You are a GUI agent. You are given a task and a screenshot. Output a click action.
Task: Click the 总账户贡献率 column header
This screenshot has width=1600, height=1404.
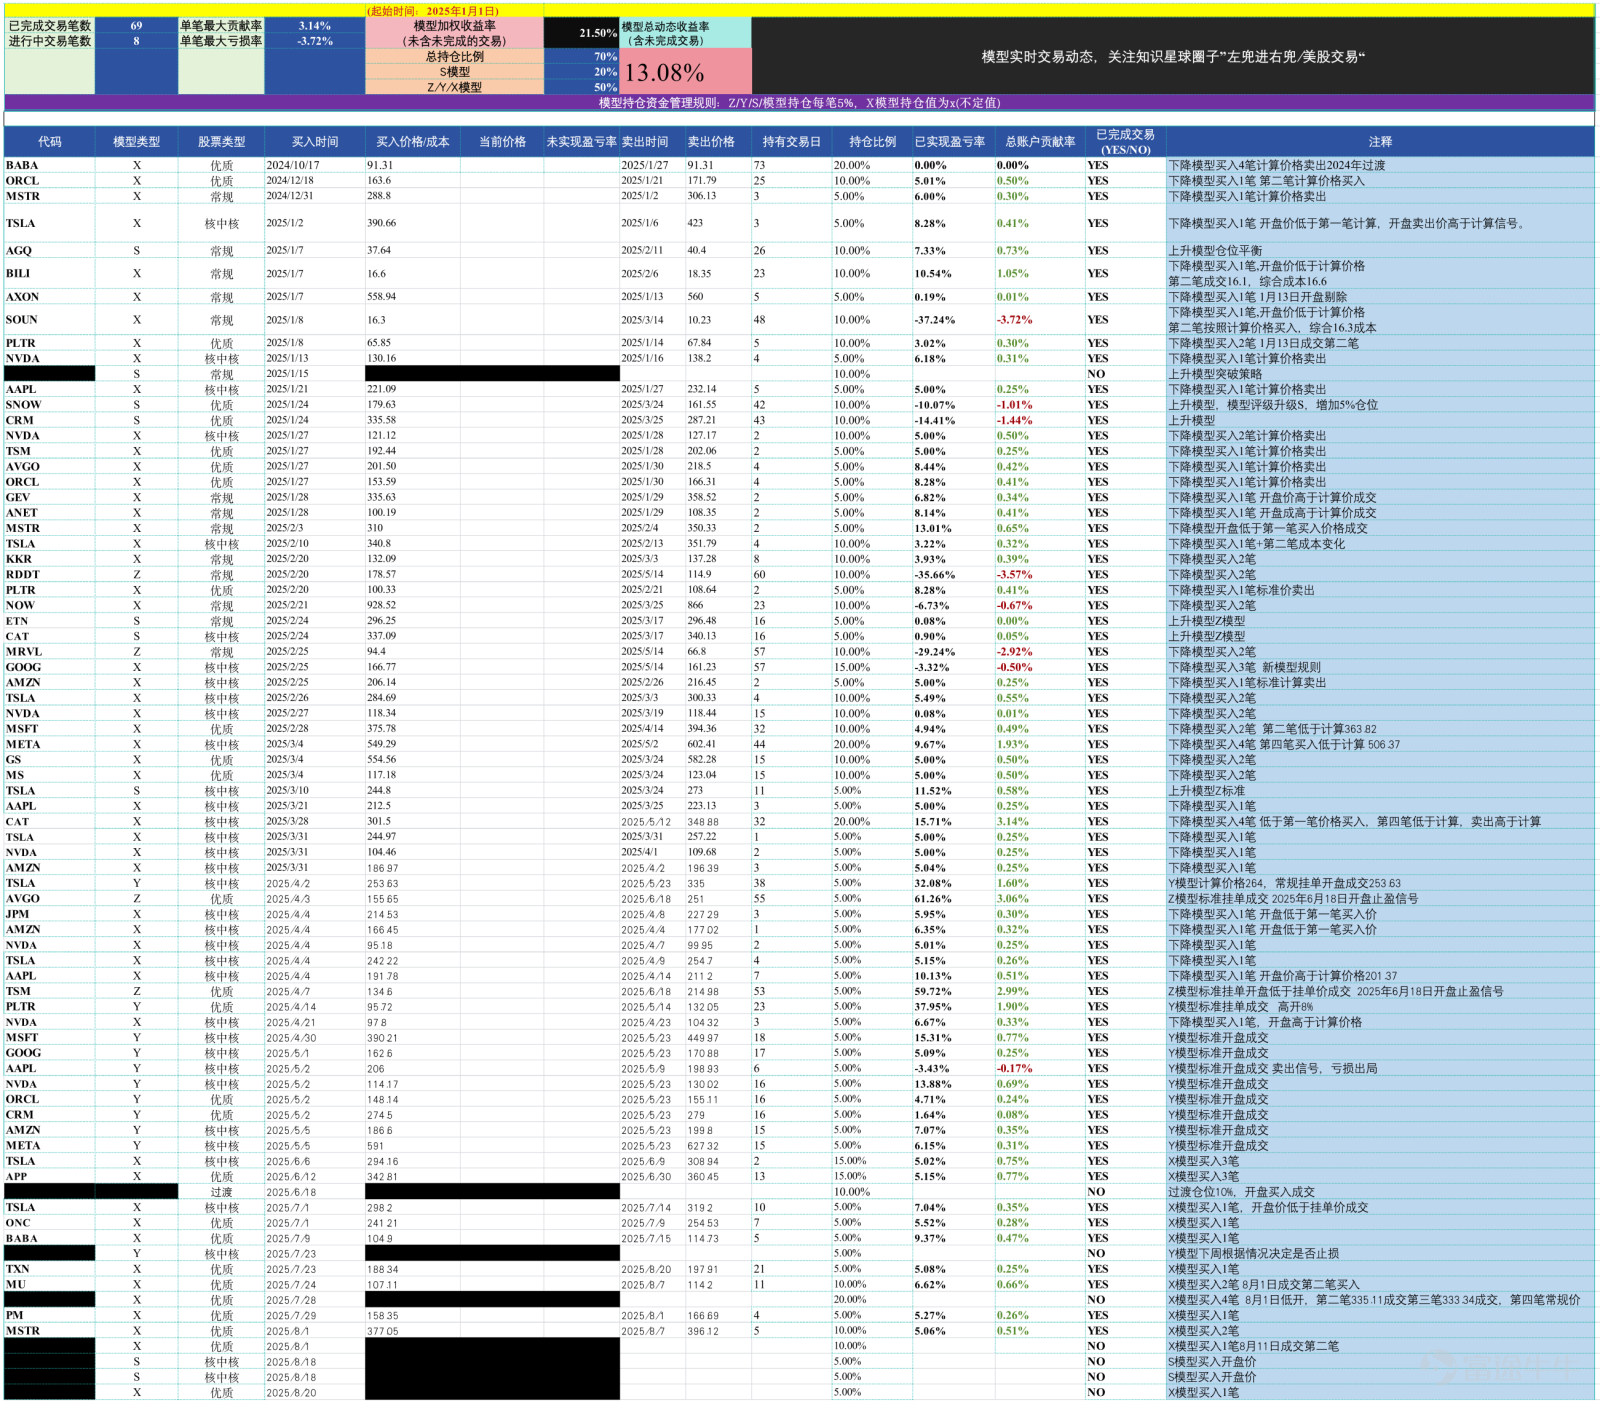coord(1040,142)
